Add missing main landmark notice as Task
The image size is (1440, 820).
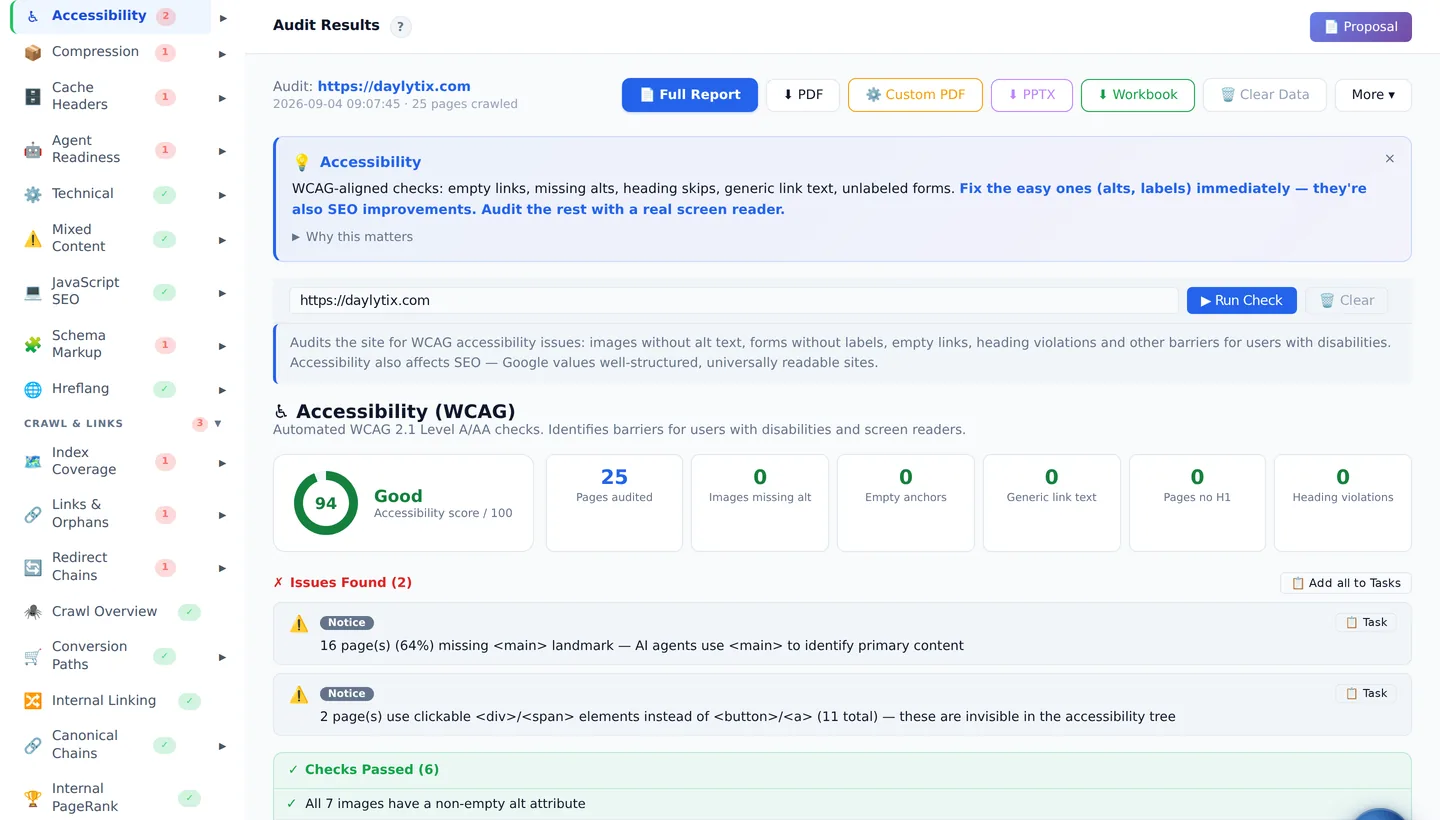coord(1367,623)
